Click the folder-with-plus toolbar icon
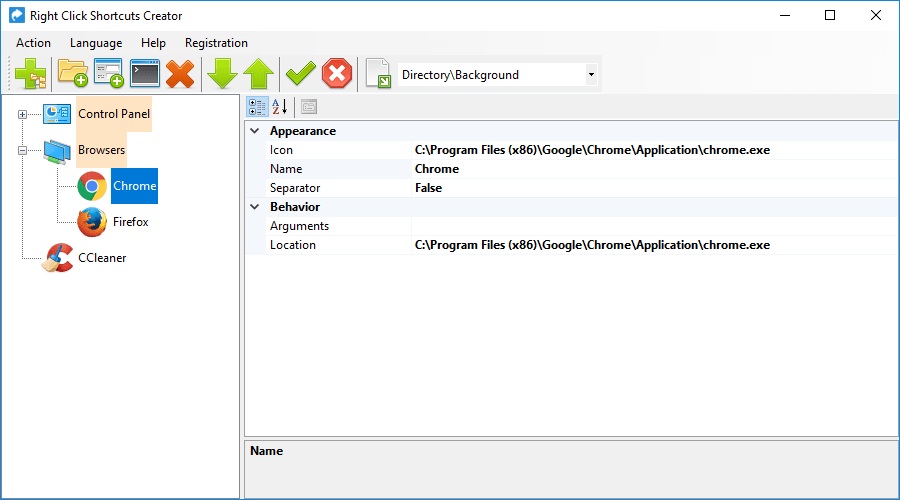The height and width of the screenshot is (500, 900). [x=72, y=74]
